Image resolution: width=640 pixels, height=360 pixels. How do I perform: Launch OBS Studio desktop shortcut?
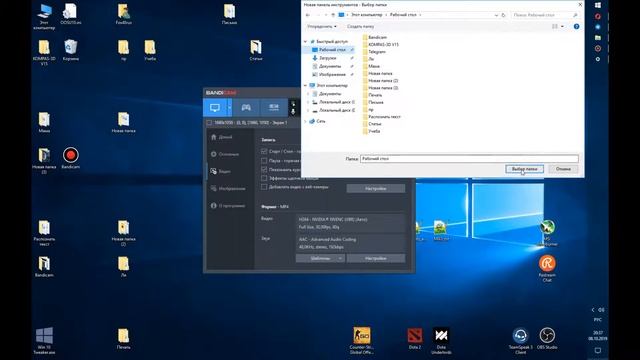pyautogui.click(x=547, y=339)
